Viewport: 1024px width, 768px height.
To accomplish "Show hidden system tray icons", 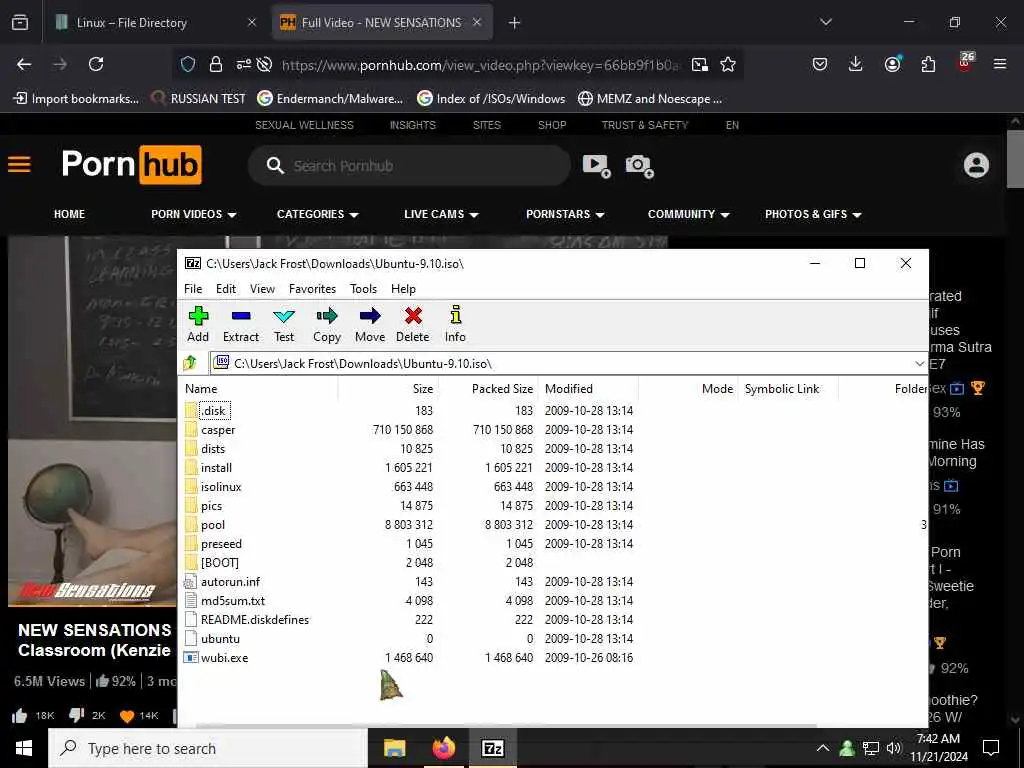I will [x=823, y=748].
